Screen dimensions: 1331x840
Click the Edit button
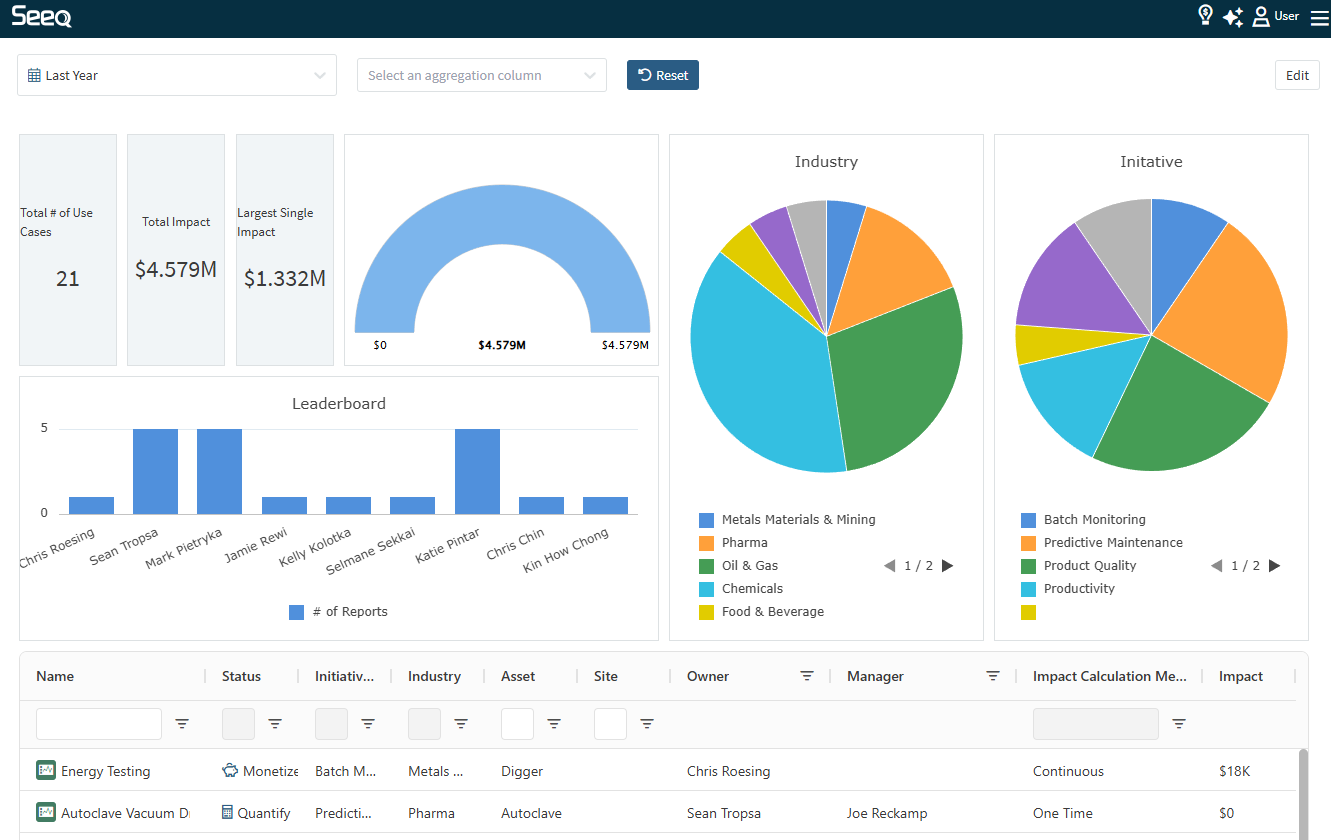tap(1297, 75)
